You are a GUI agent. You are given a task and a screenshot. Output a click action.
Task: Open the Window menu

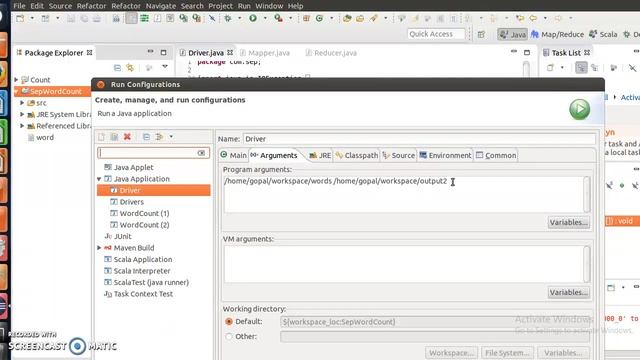(x=269, y=6)
